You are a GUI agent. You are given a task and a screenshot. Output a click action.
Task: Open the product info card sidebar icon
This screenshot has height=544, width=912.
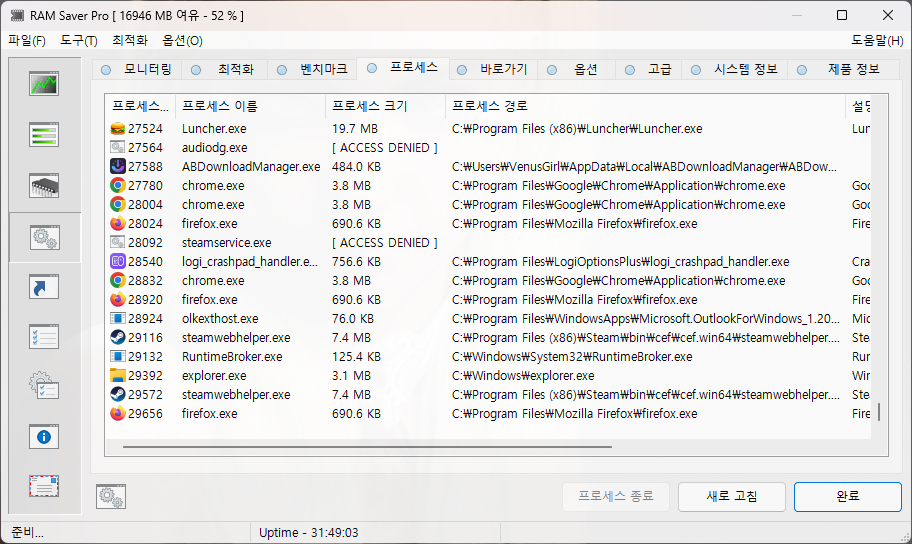point(44,486)
